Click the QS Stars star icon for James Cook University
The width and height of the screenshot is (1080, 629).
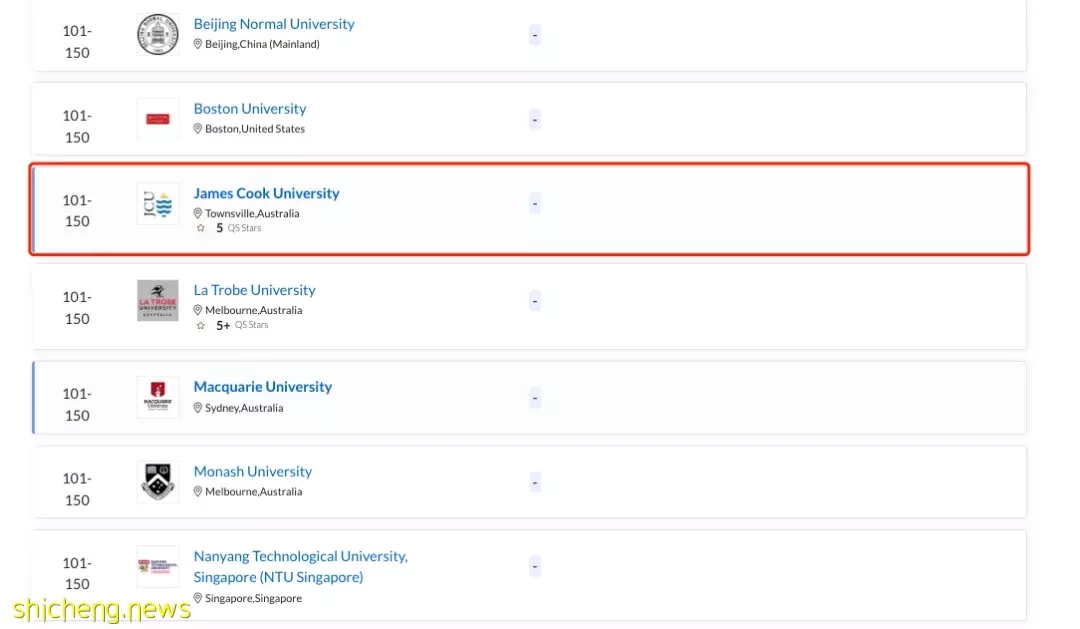point(200,228)
